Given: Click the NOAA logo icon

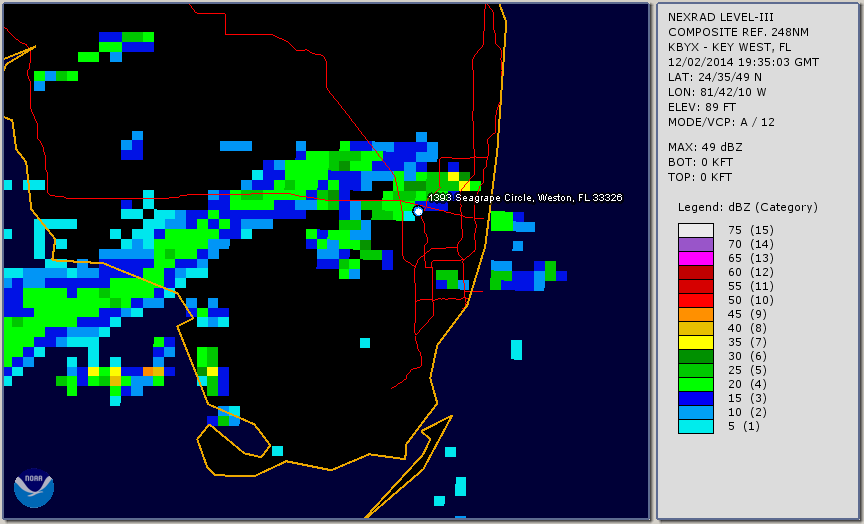Looking at the screenshot, I should (34, 488).
